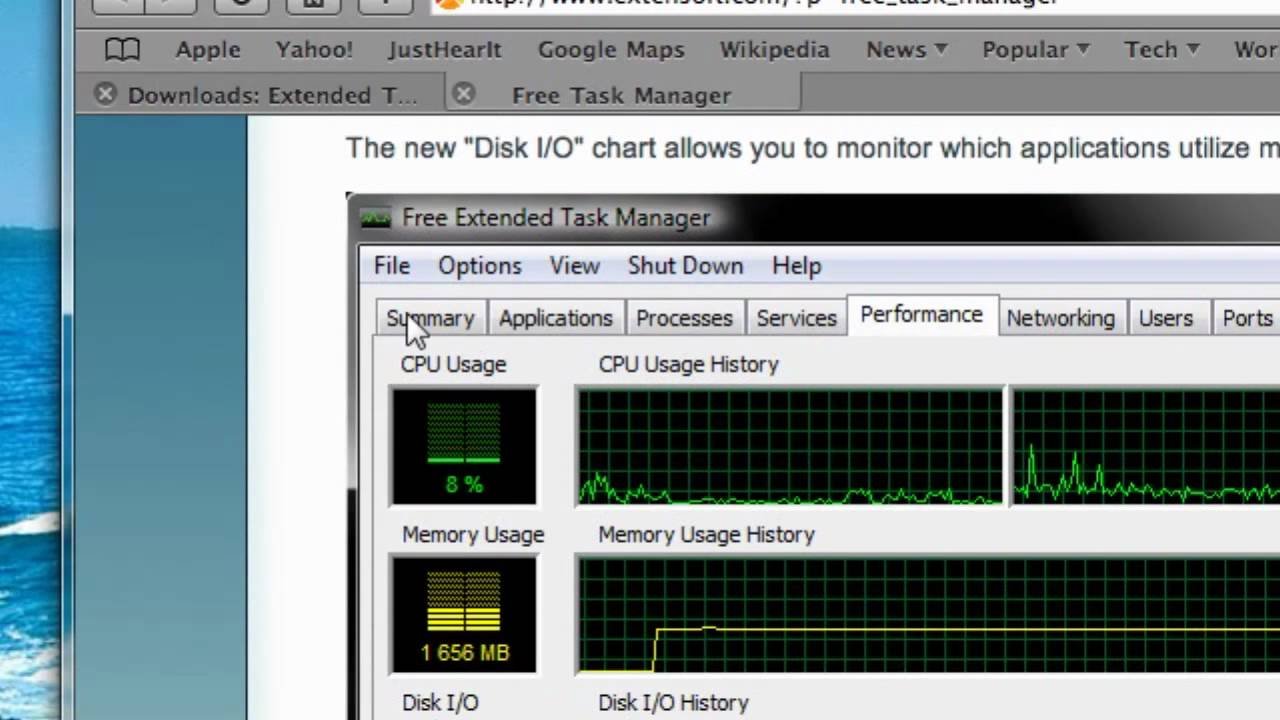This screenshot has width=1280, height=720.
Task: Open the Options menu
Action: point(479,266)
